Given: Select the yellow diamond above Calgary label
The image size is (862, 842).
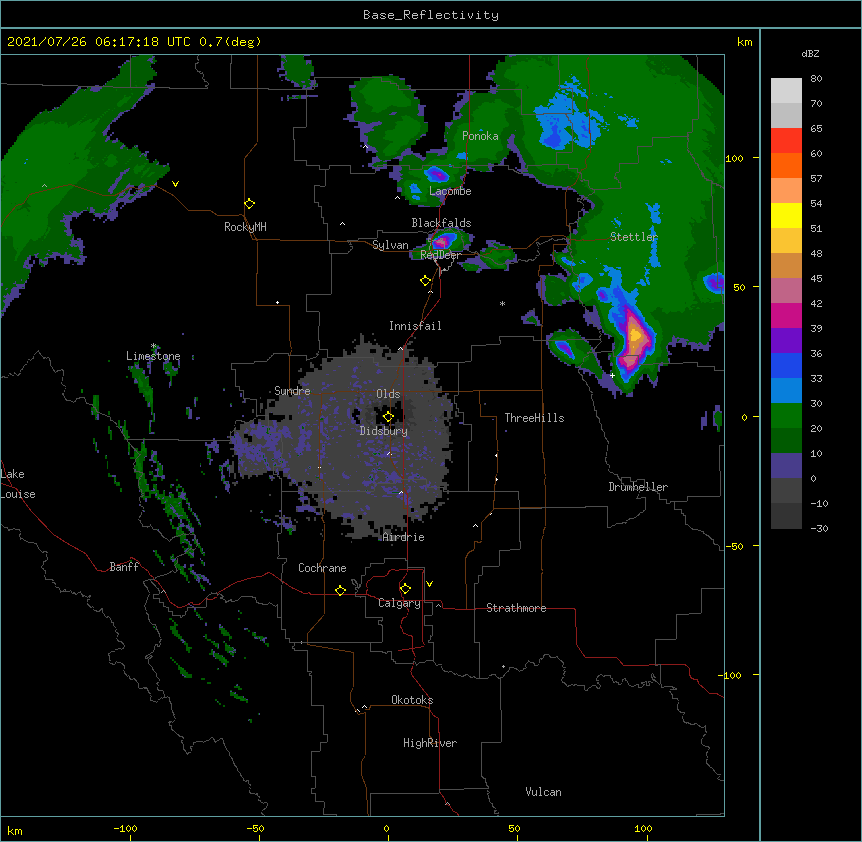Looking at the screenshot, I should click(405, 589).
